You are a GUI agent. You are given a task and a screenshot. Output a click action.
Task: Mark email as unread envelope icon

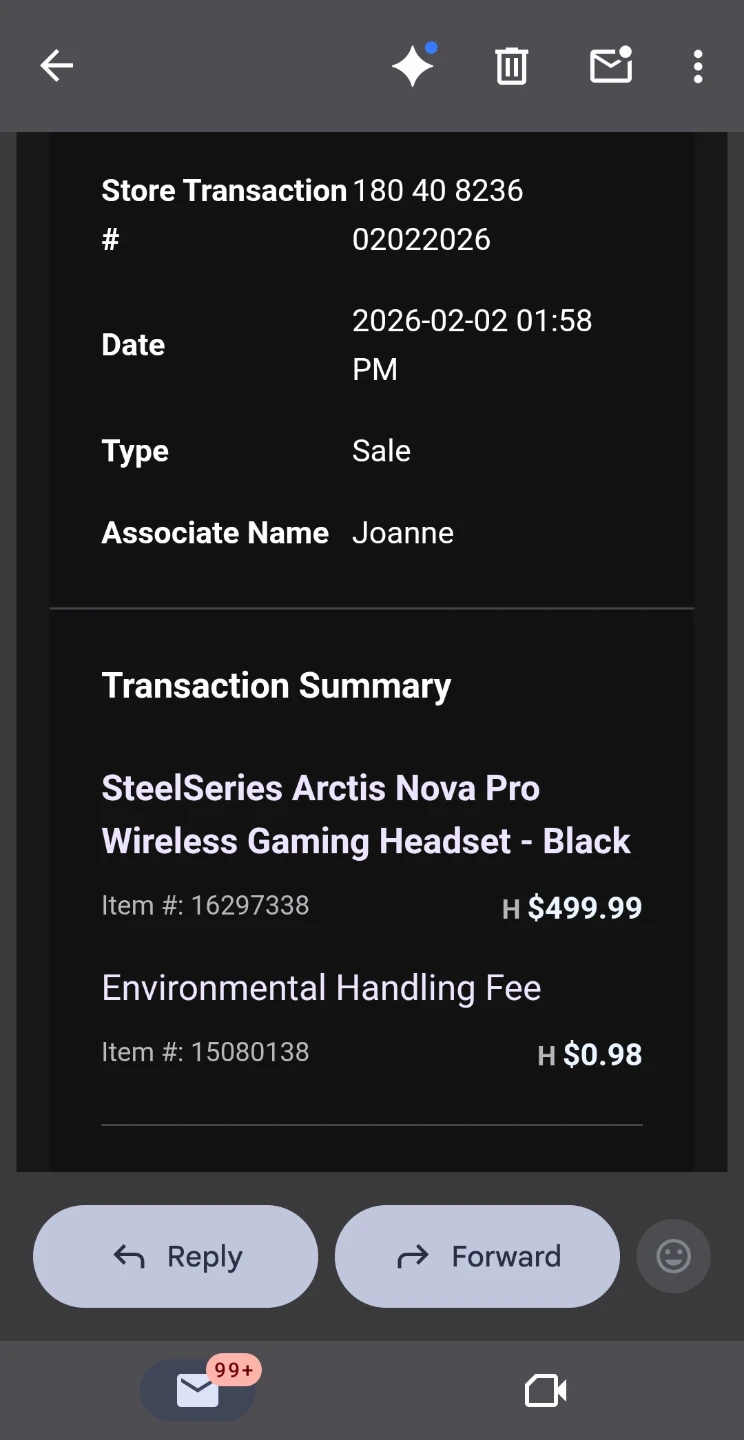(x=611, y=65)
